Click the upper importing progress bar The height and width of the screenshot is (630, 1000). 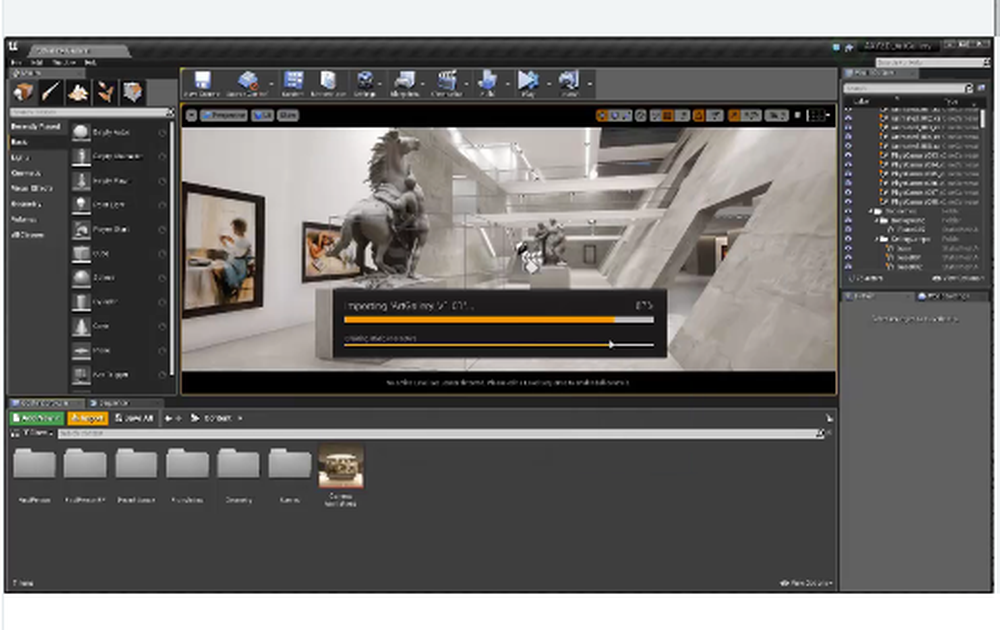(499, 319)
